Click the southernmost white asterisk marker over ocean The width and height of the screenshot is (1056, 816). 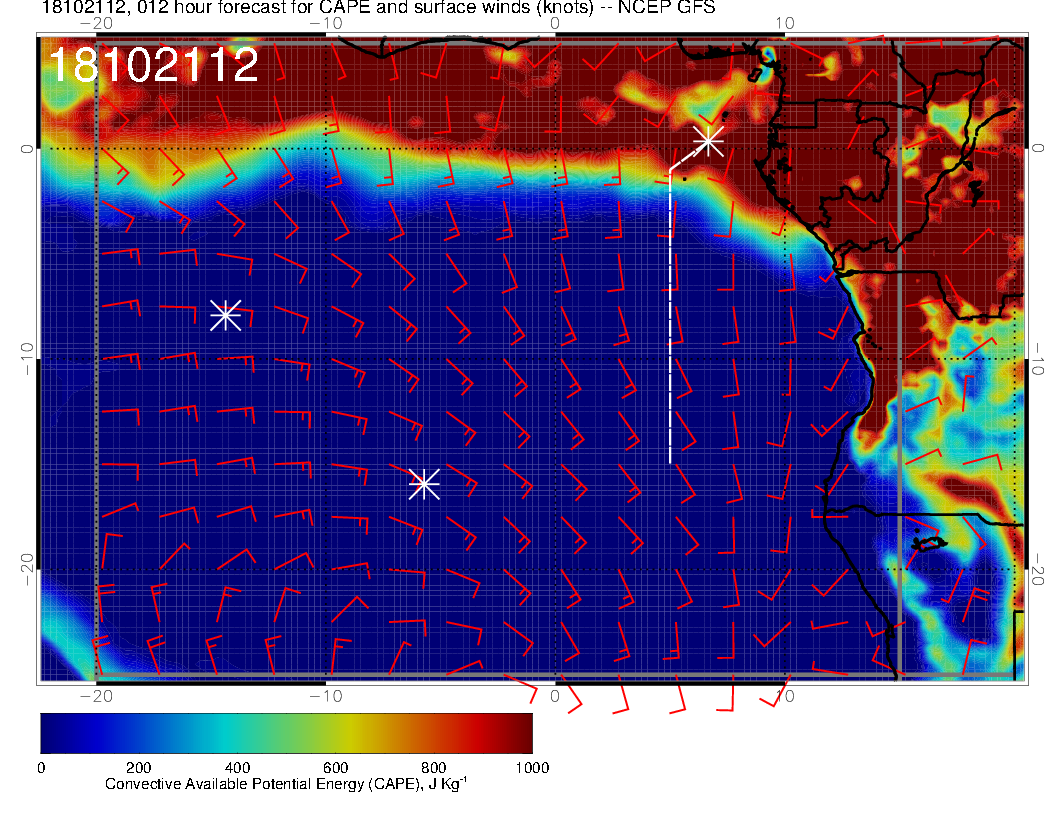point(424,483)
